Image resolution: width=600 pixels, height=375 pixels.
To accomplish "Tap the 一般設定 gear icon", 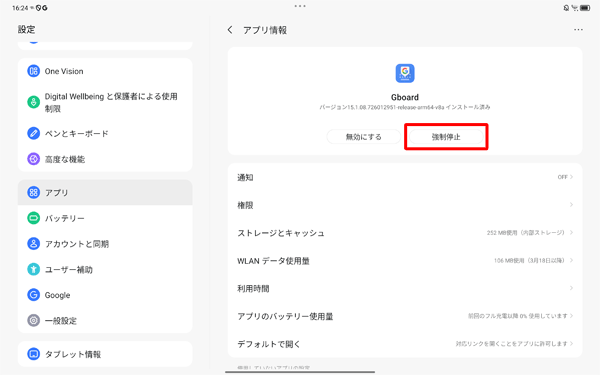I will (33, 320).
